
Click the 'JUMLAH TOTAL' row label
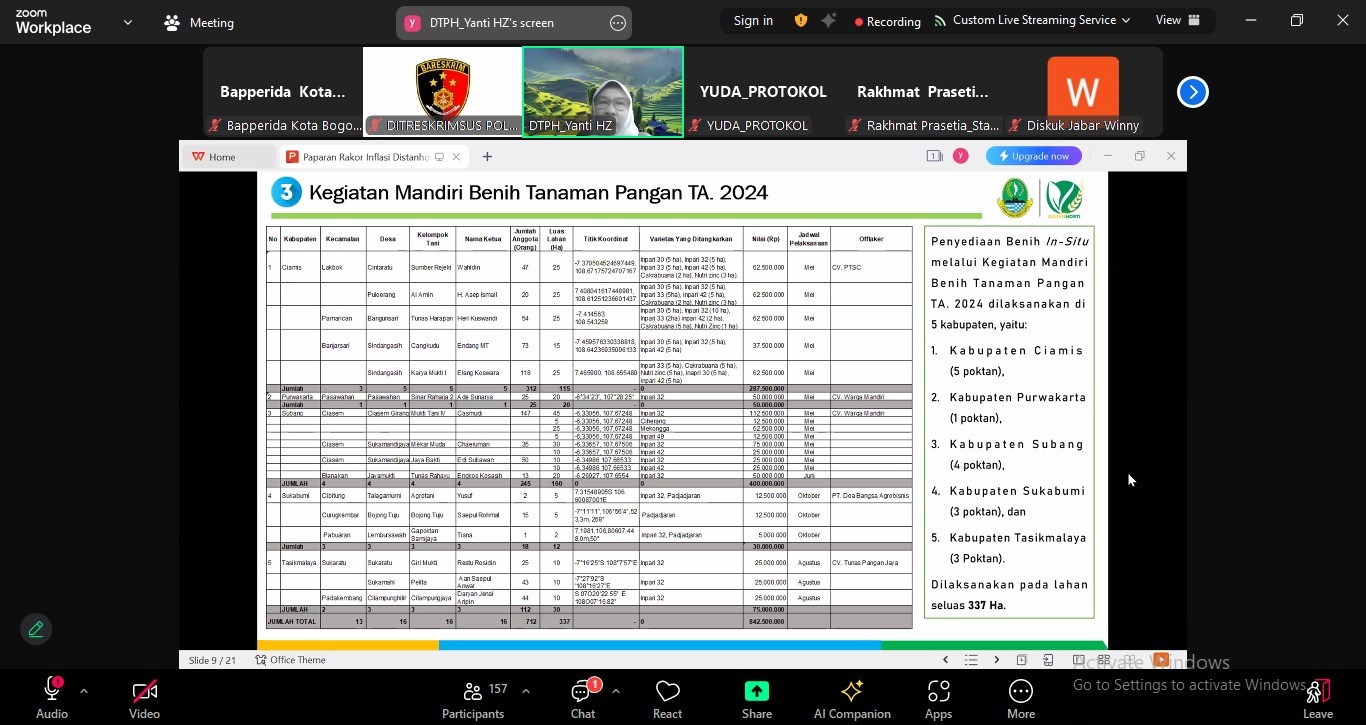pyautogui.click(x=292, y=621)
